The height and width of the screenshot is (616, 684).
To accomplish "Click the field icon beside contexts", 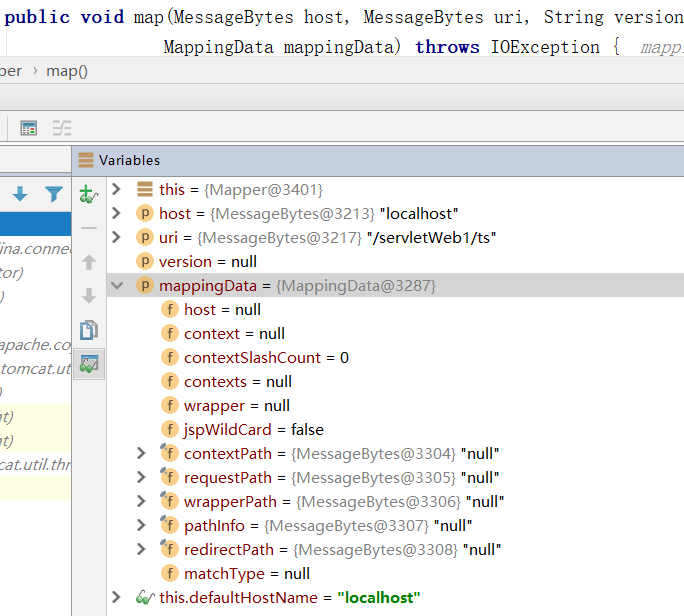I will coord(170,382).
